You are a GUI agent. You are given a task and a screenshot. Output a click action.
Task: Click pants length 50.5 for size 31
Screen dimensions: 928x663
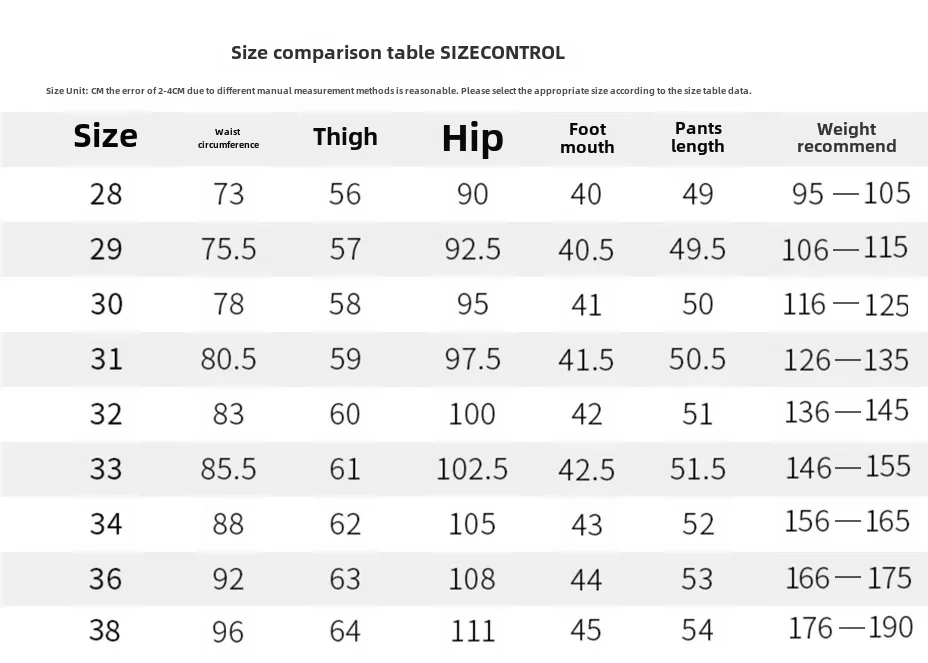tap(697, 358)
